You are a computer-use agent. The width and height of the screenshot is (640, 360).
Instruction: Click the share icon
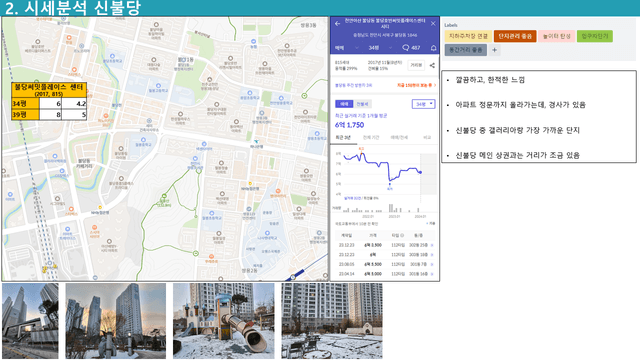(x=432, y=65)
